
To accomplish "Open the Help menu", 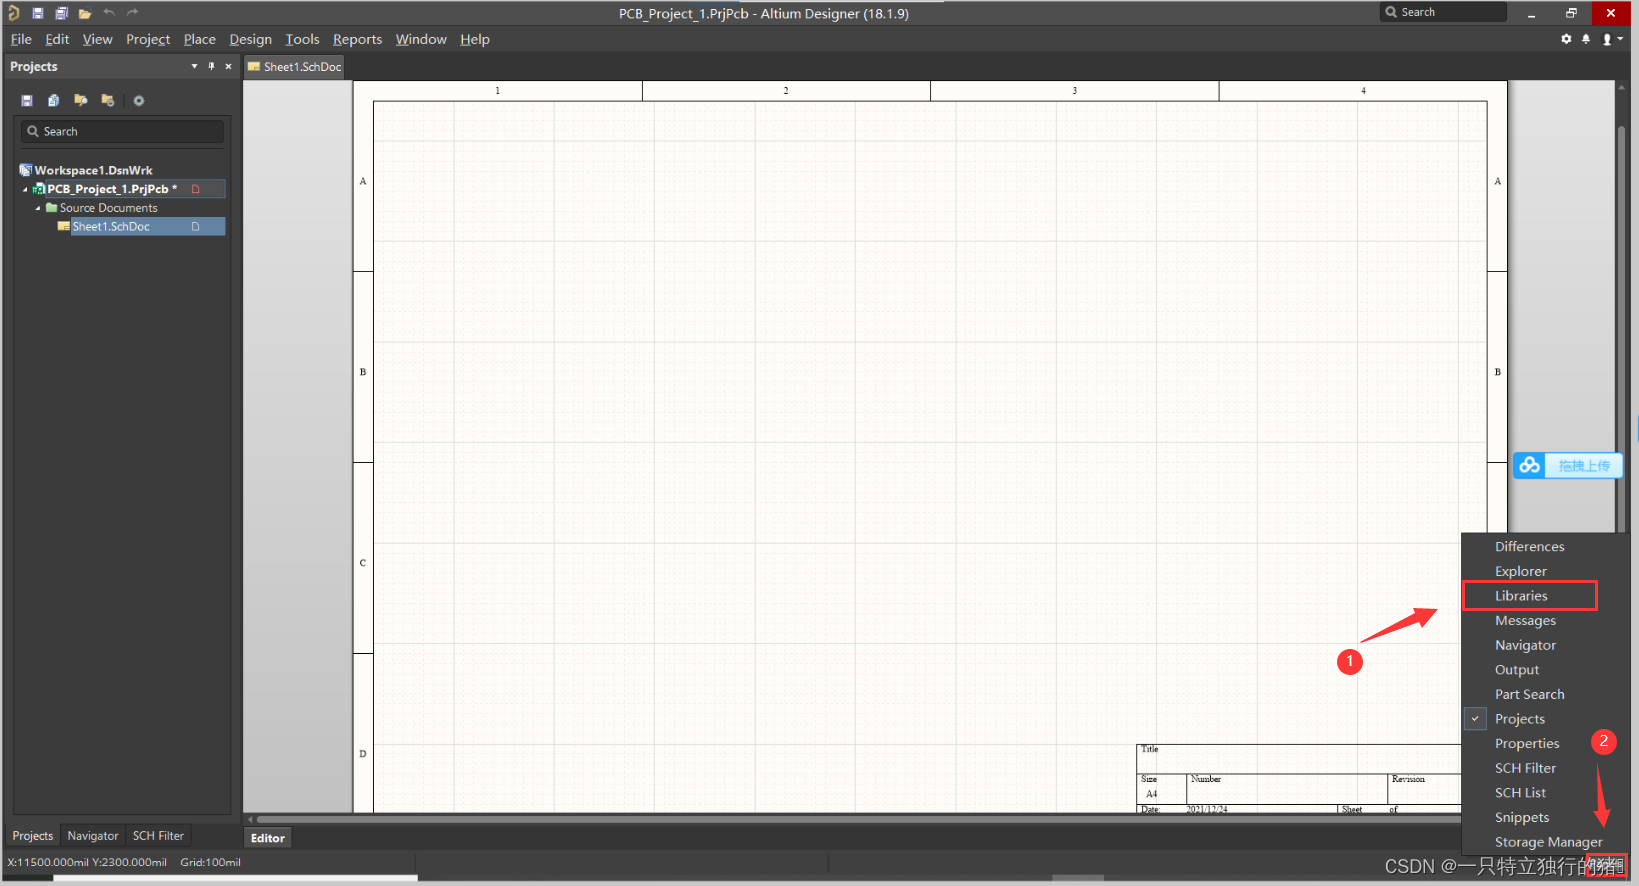I will tap(475, 39).
